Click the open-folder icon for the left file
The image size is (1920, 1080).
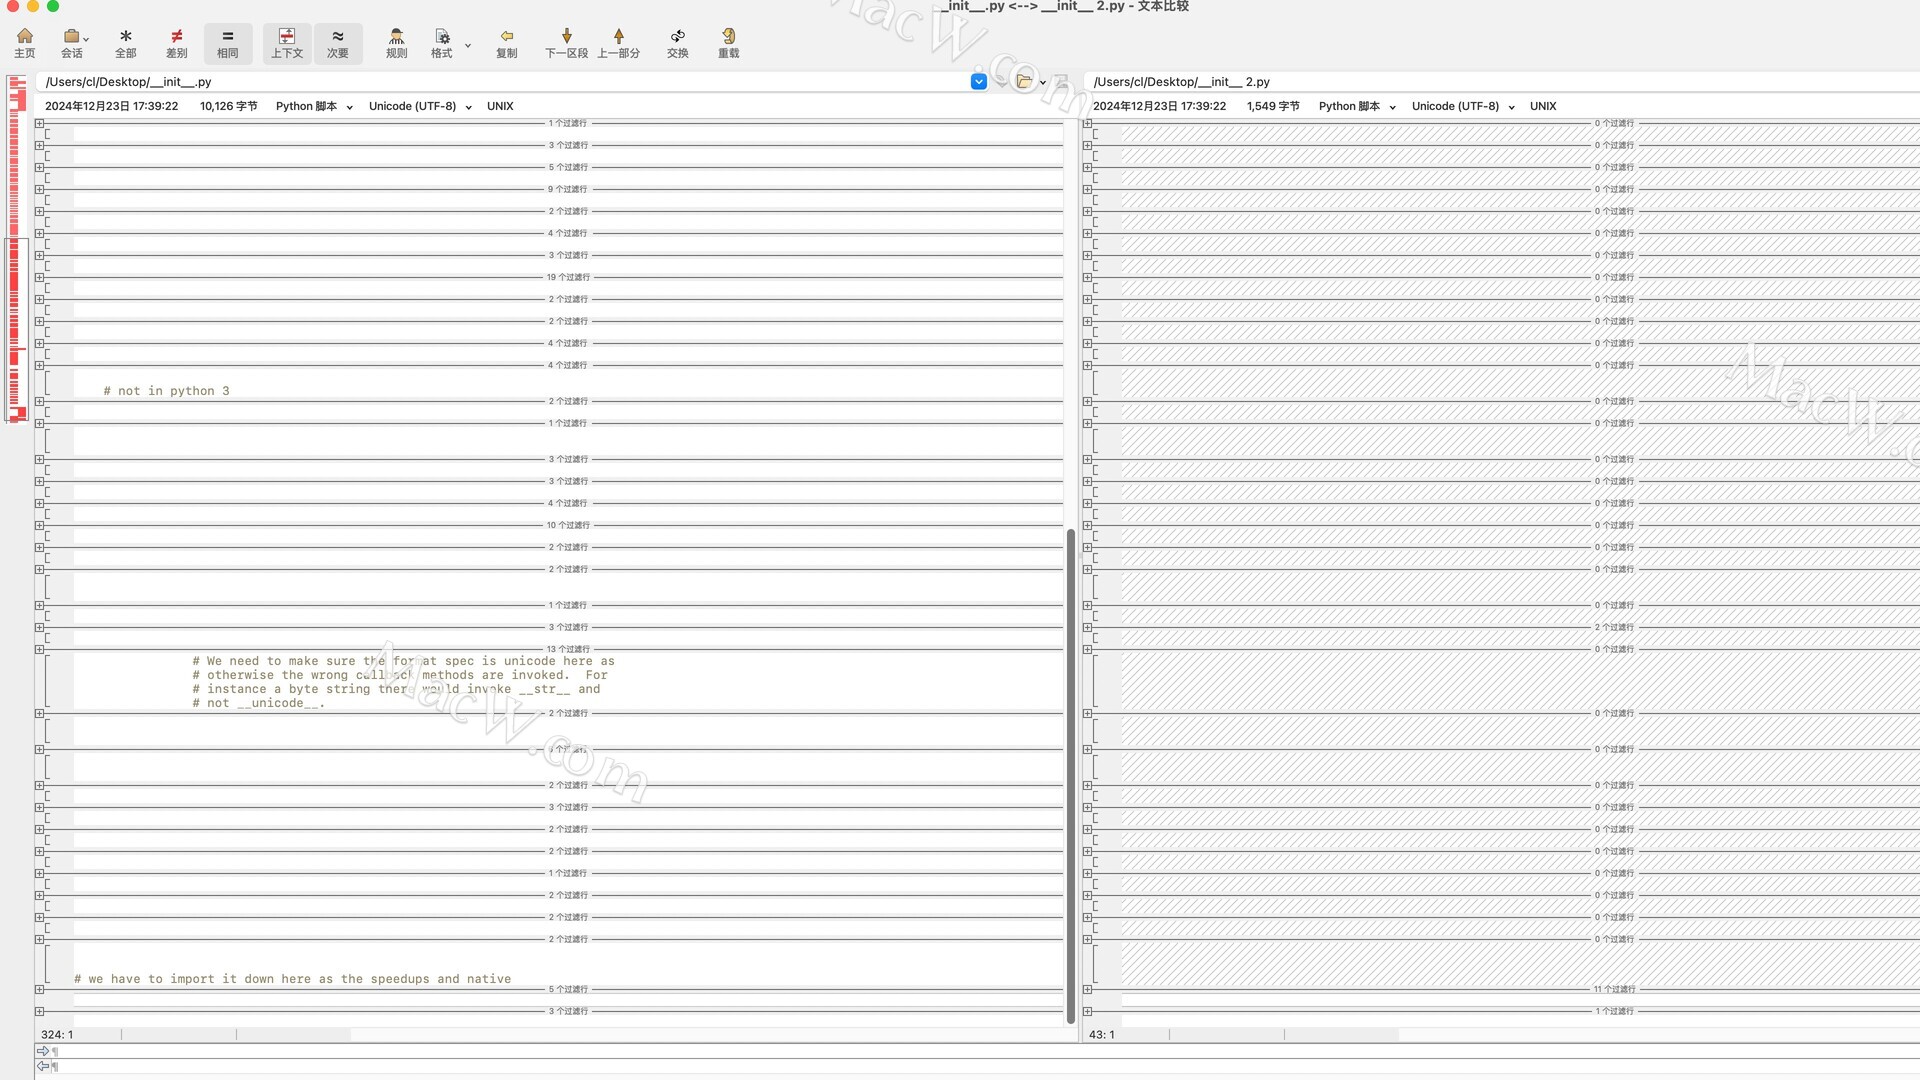click(x=1023, y=82)
